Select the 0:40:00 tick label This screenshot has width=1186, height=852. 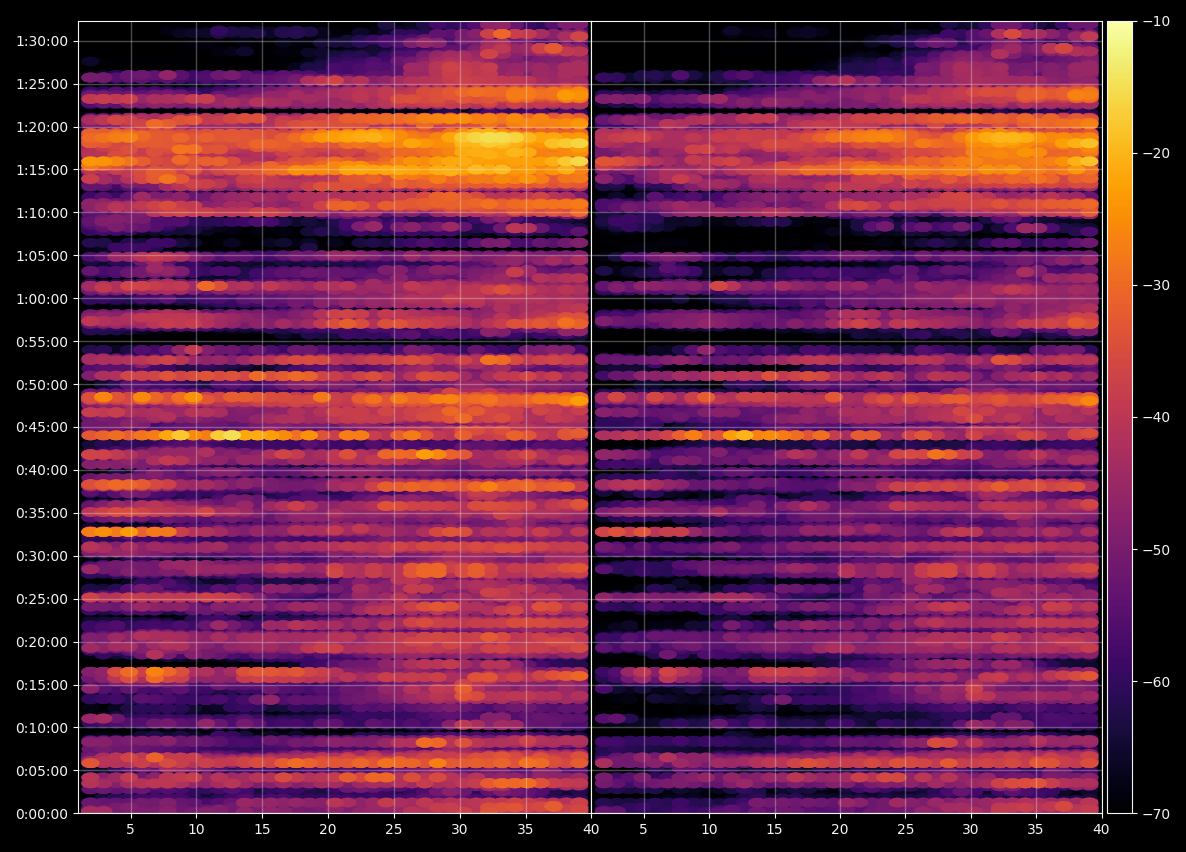pos(42,471)
